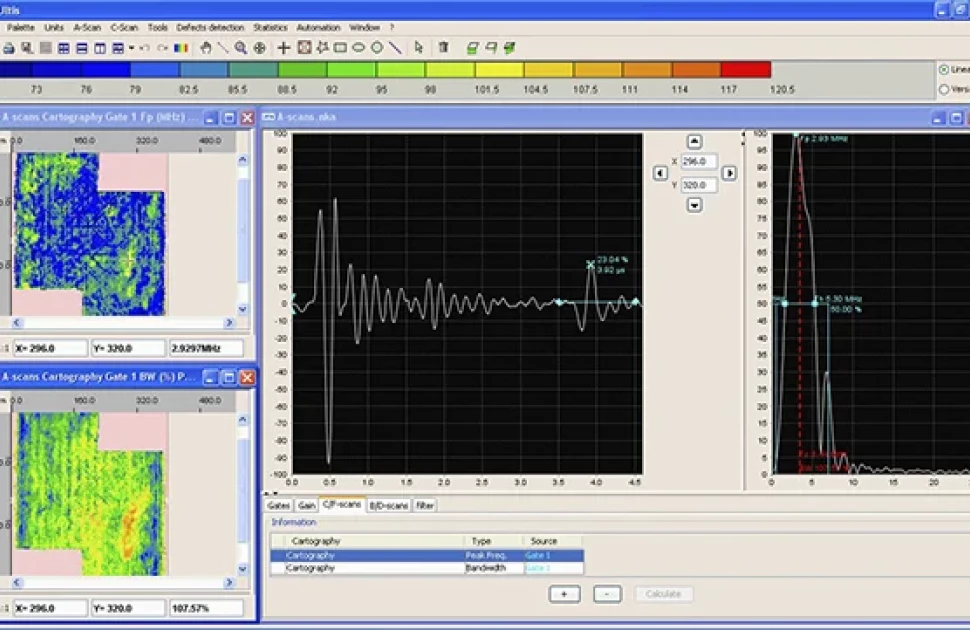Open the color palette icon in toolbar
The height and width of the screenshot is (630, 970).
pyautogui.click(x=181, y=47)
